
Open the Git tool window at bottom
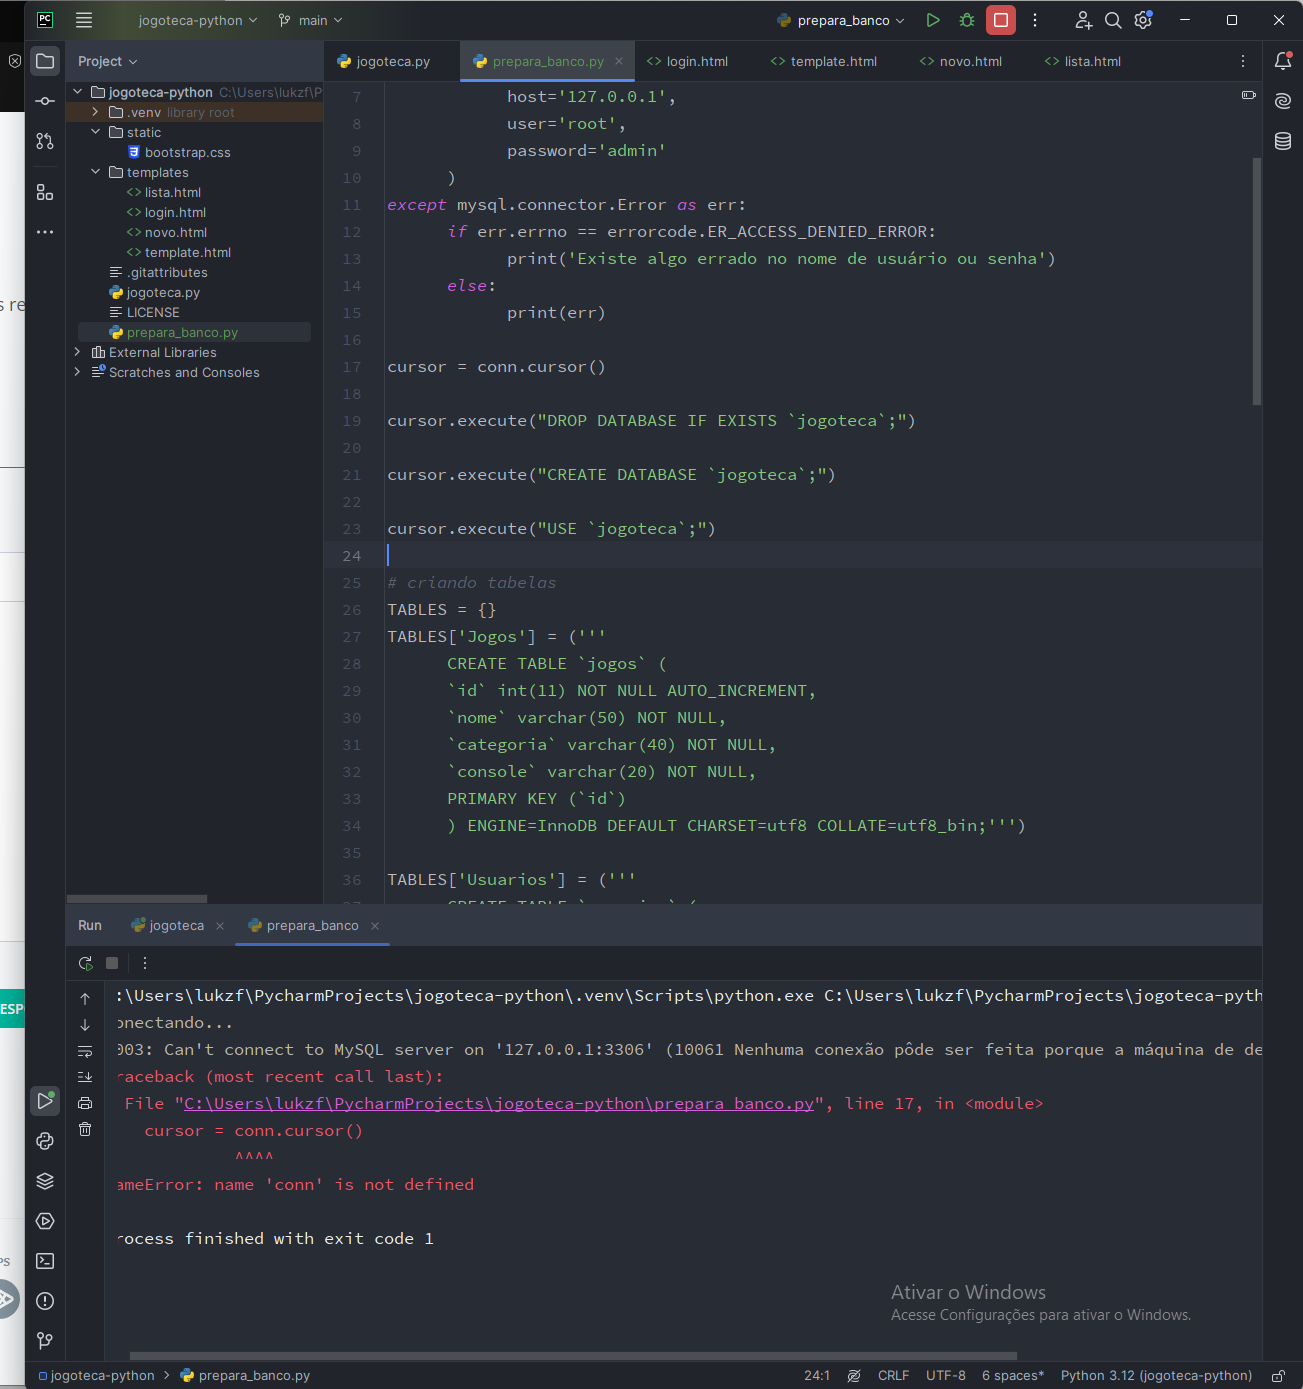click(45, 1341)
